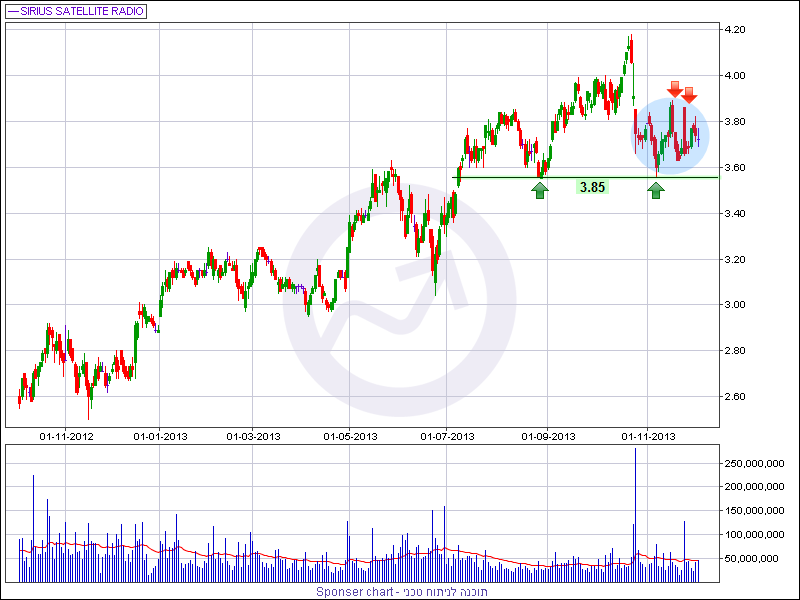
Task: Click the 01-05-2013 date axis label
Action: pos(351,437)
